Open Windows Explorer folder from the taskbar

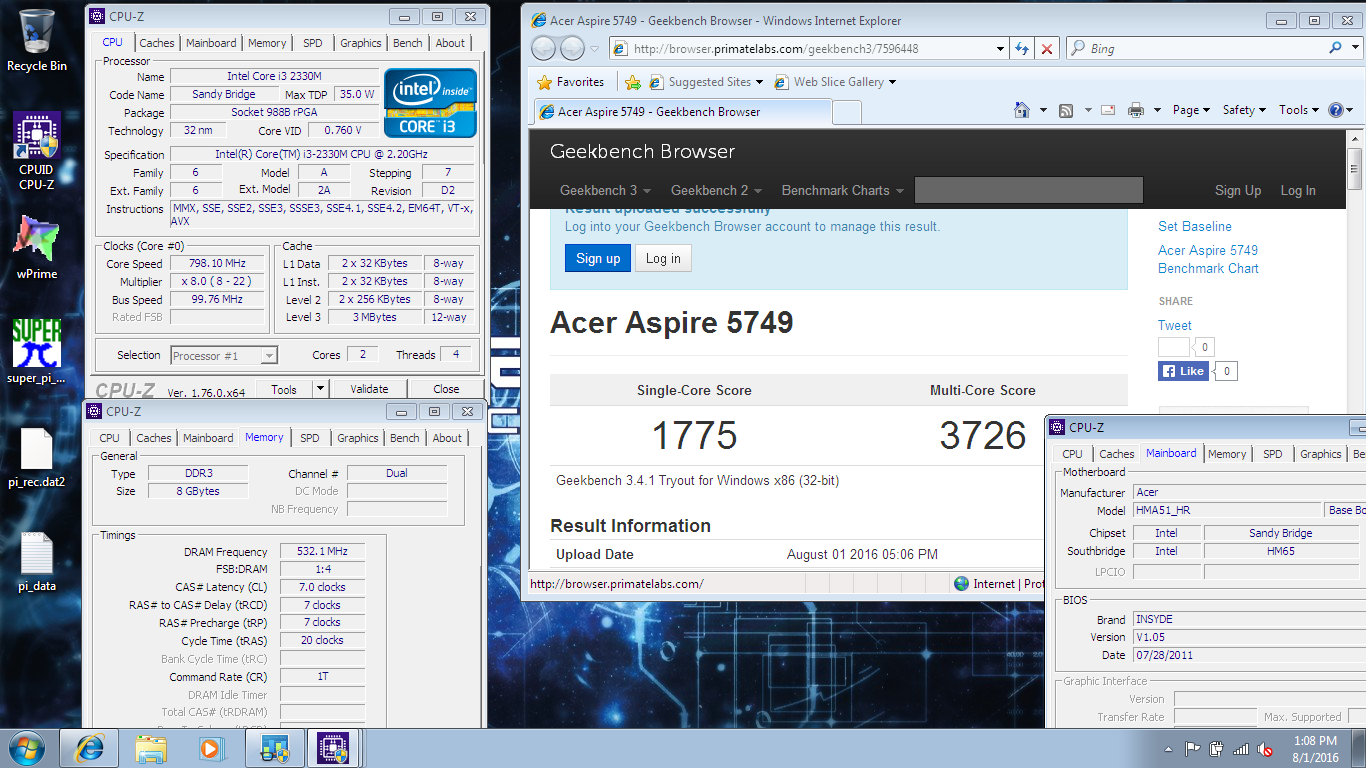pyautogui.click(x=151, y=748)
